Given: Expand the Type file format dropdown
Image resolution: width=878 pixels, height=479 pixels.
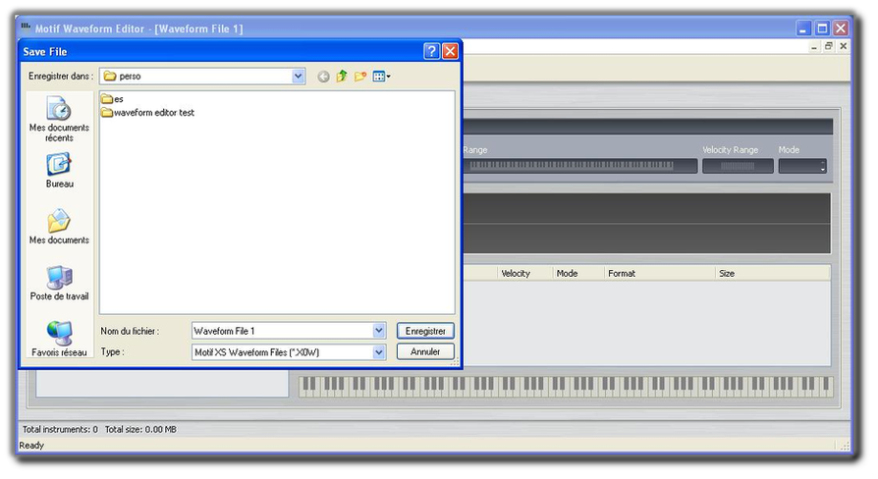Looking at the screenshot, I should click(x=379, y=352).
